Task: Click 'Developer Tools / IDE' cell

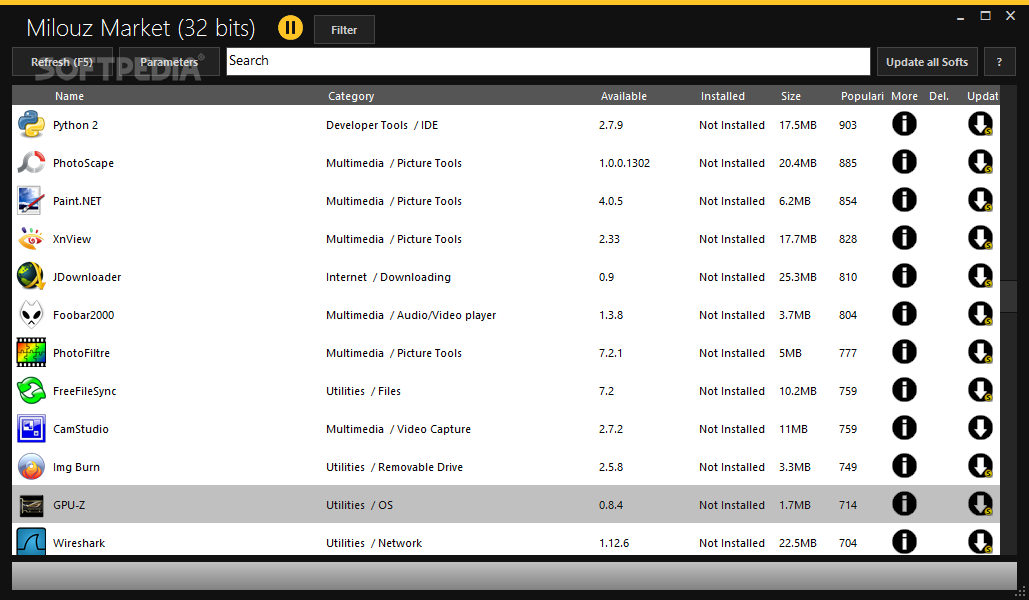Action: click(x=382, y=125)
